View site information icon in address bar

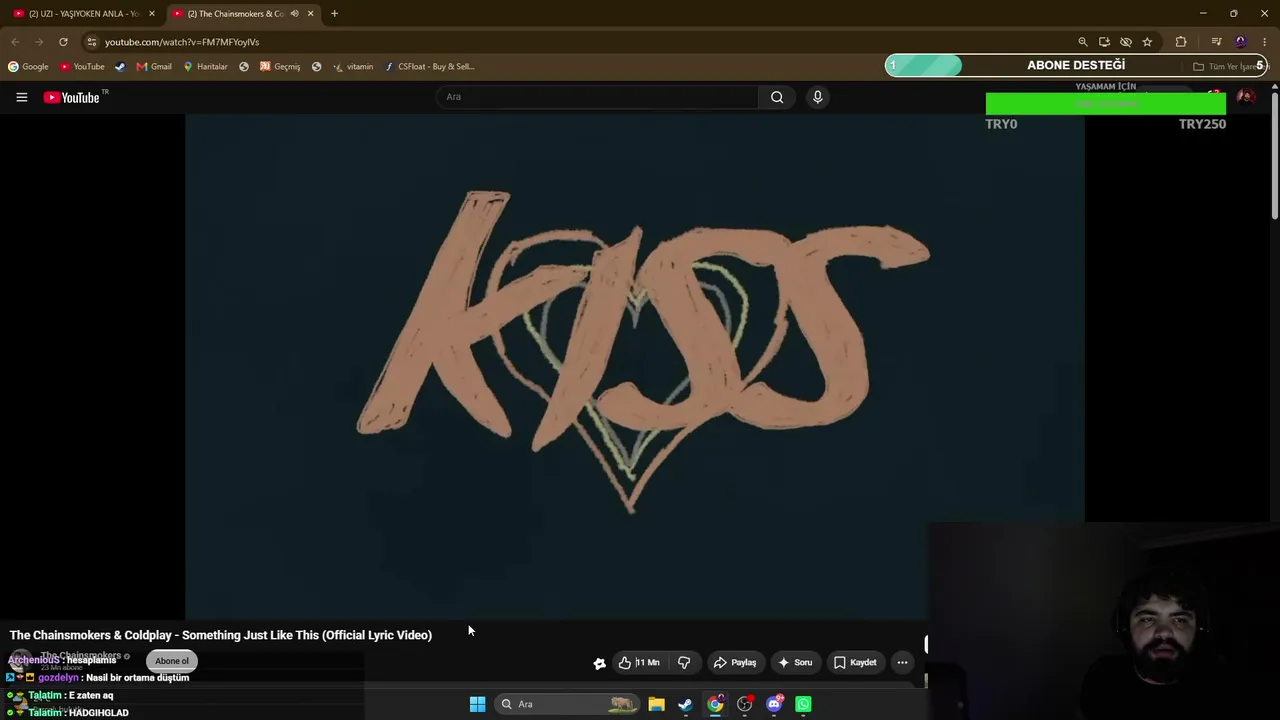[91, 42]
